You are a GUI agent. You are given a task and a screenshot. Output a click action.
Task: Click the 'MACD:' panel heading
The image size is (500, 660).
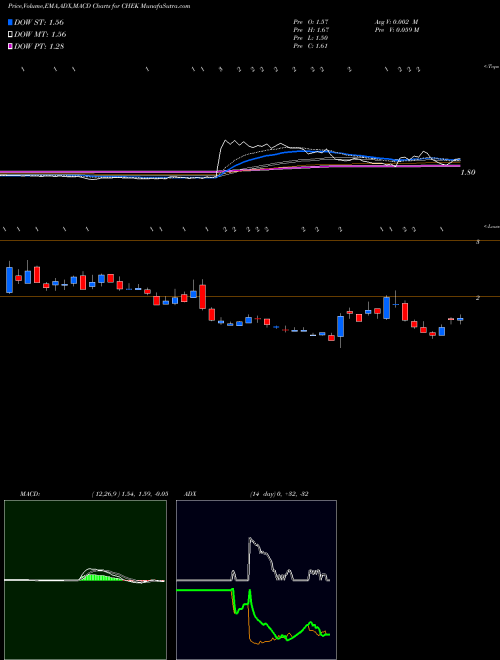30,494
